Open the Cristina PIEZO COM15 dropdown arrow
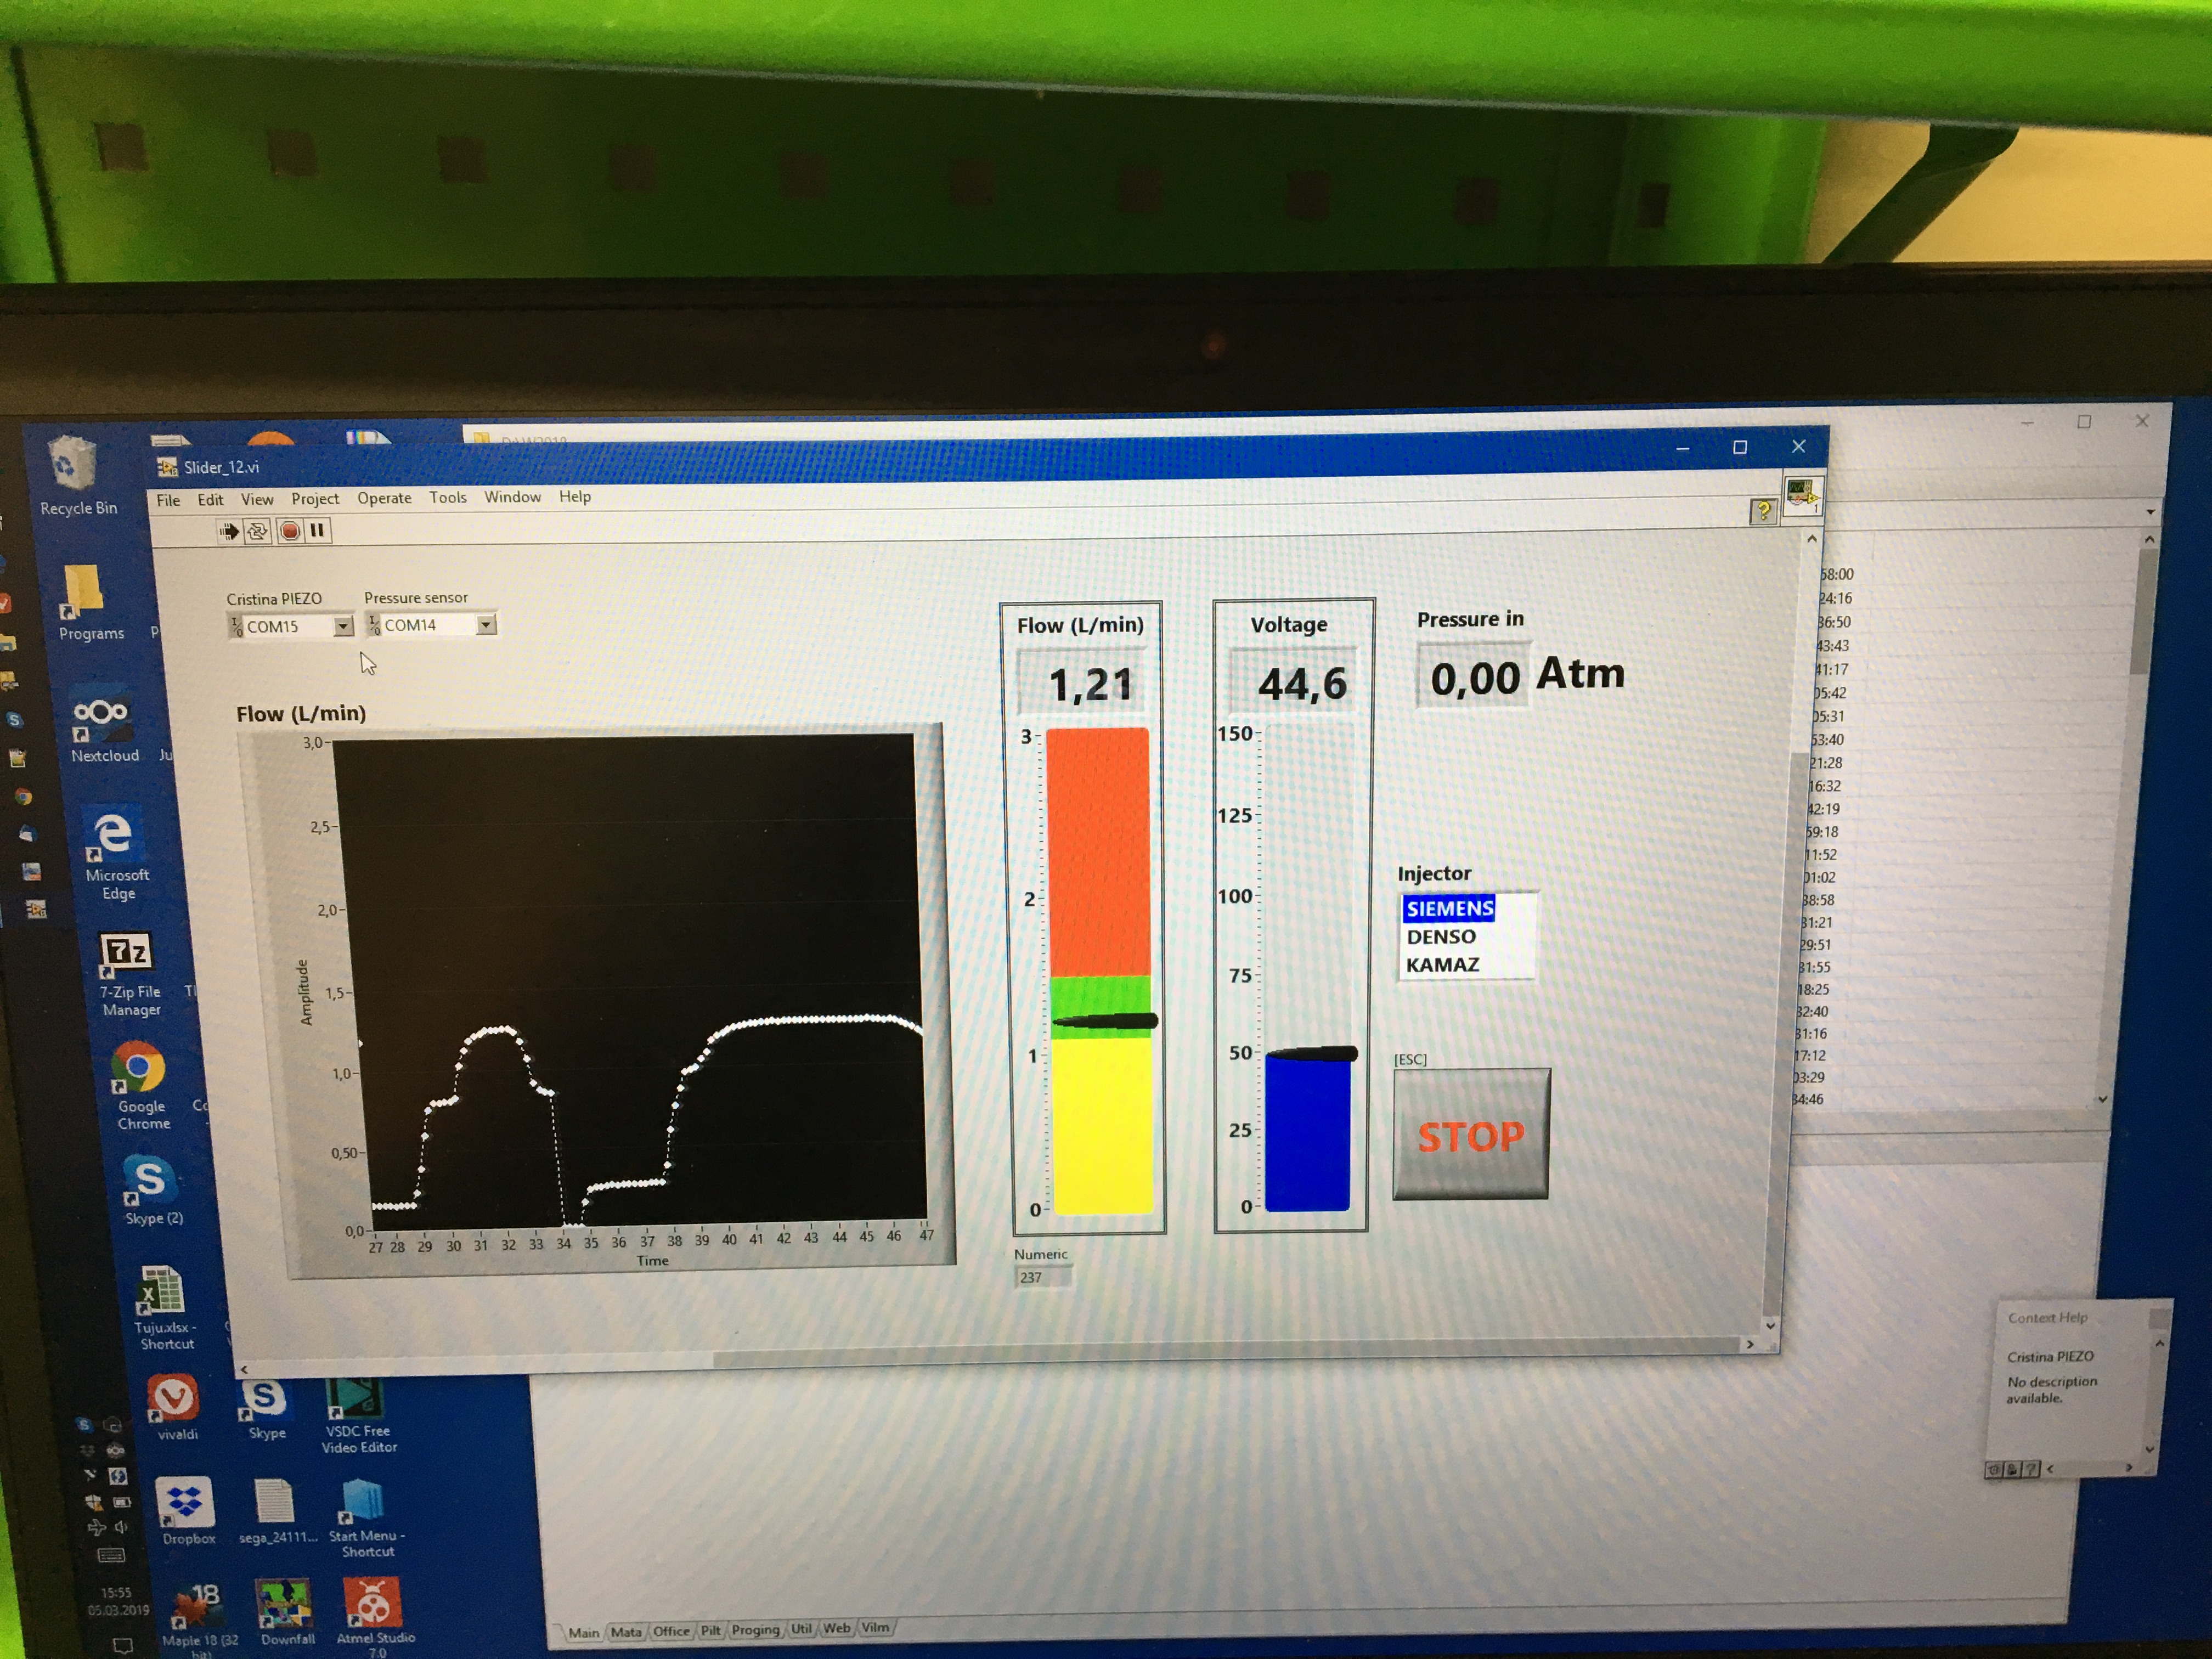This screenshot has height=1659, width=2212. pyautogui.click(x=343, y=626)
